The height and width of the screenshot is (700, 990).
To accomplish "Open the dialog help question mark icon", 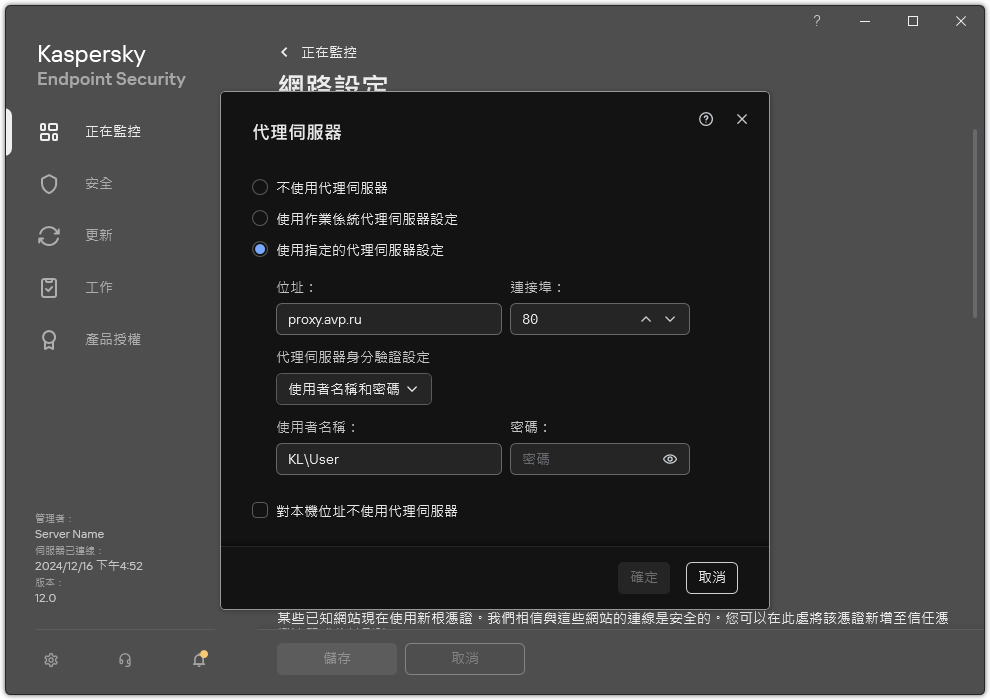I will (x=705, y=118).
